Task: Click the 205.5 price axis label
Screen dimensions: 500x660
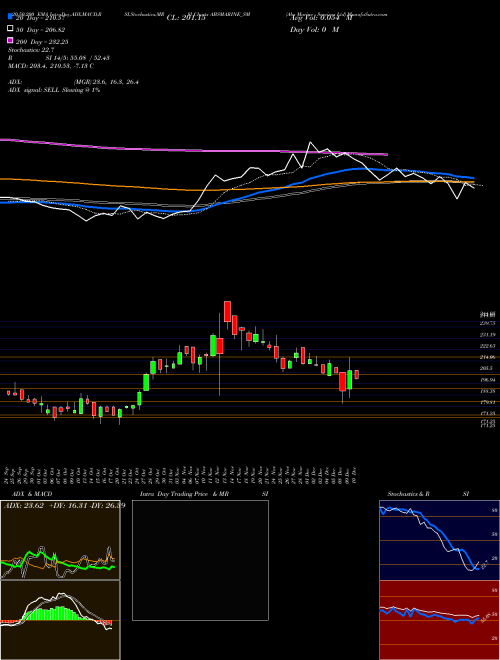Action: click(488, 368)
